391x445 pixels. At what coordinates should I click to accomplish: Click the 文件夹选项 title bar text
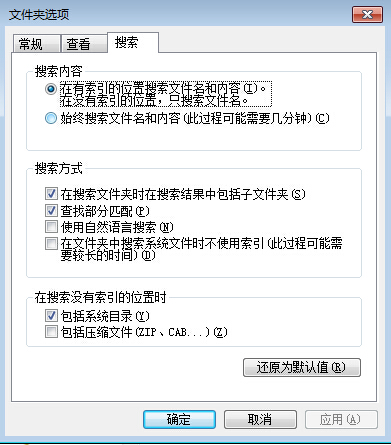(39, 15)
